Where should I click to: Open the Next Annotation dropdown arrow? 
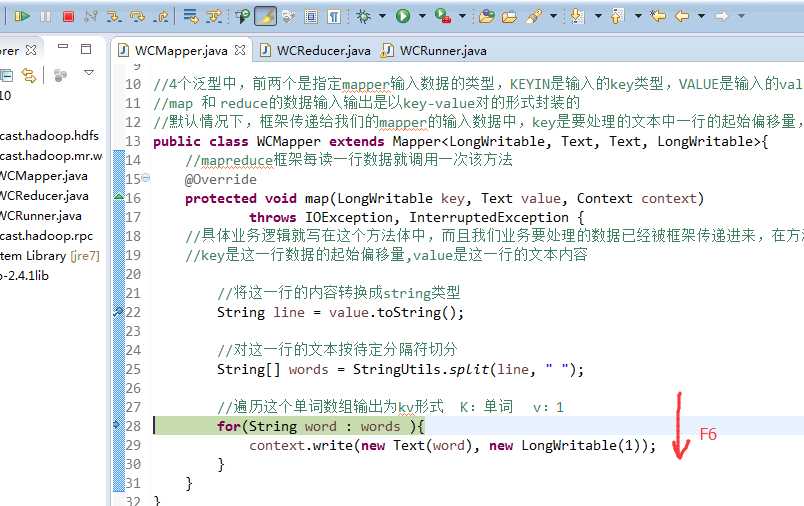click(598, 16)
